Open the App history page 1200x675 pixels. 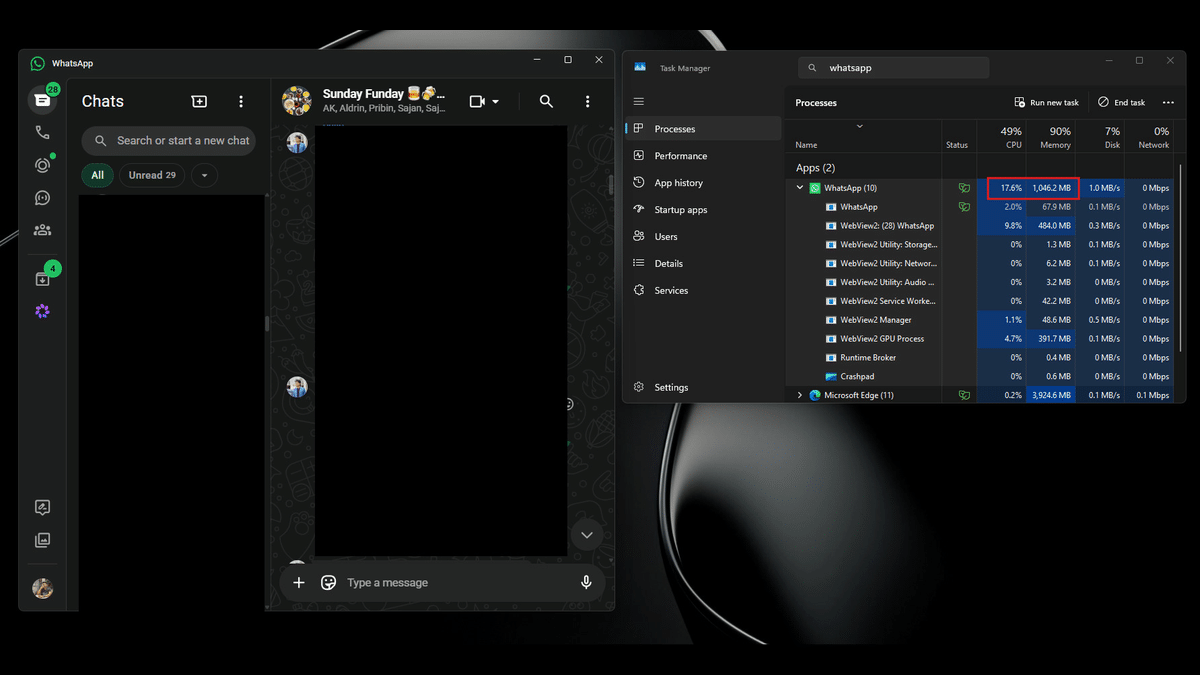pos(704,183)
